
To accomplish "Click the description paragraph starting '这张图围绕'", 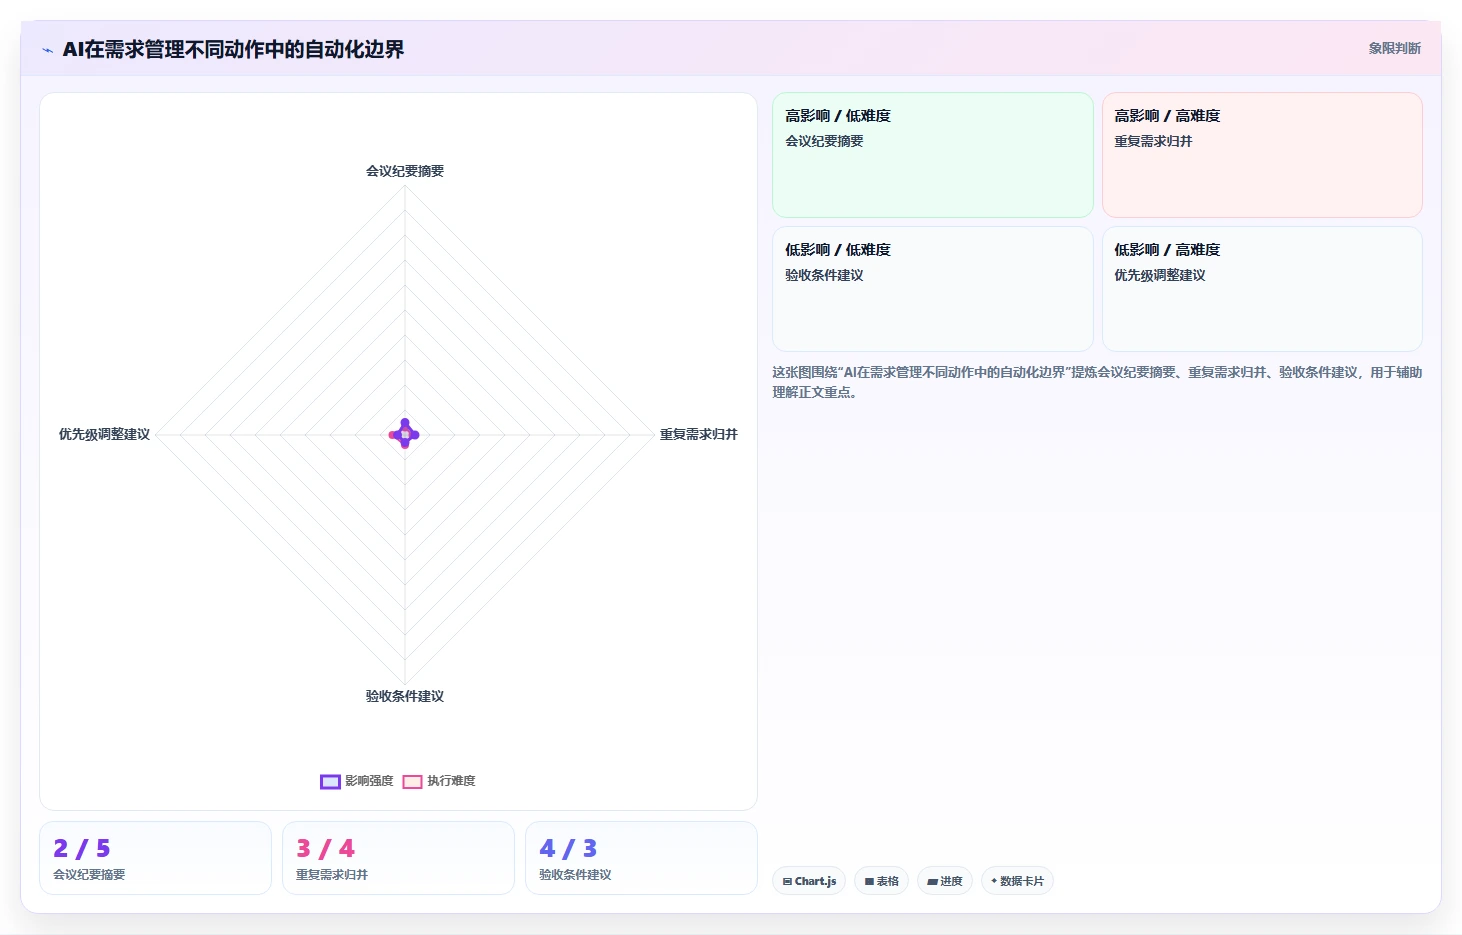I will coord(1097,382).
